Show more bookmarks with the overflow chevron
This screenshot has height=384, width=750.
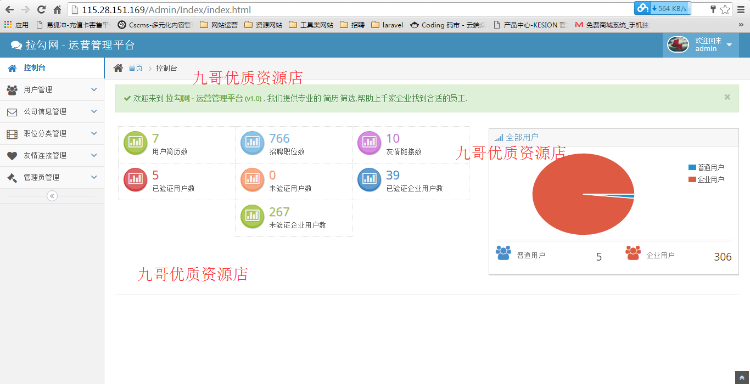(741, 25)
